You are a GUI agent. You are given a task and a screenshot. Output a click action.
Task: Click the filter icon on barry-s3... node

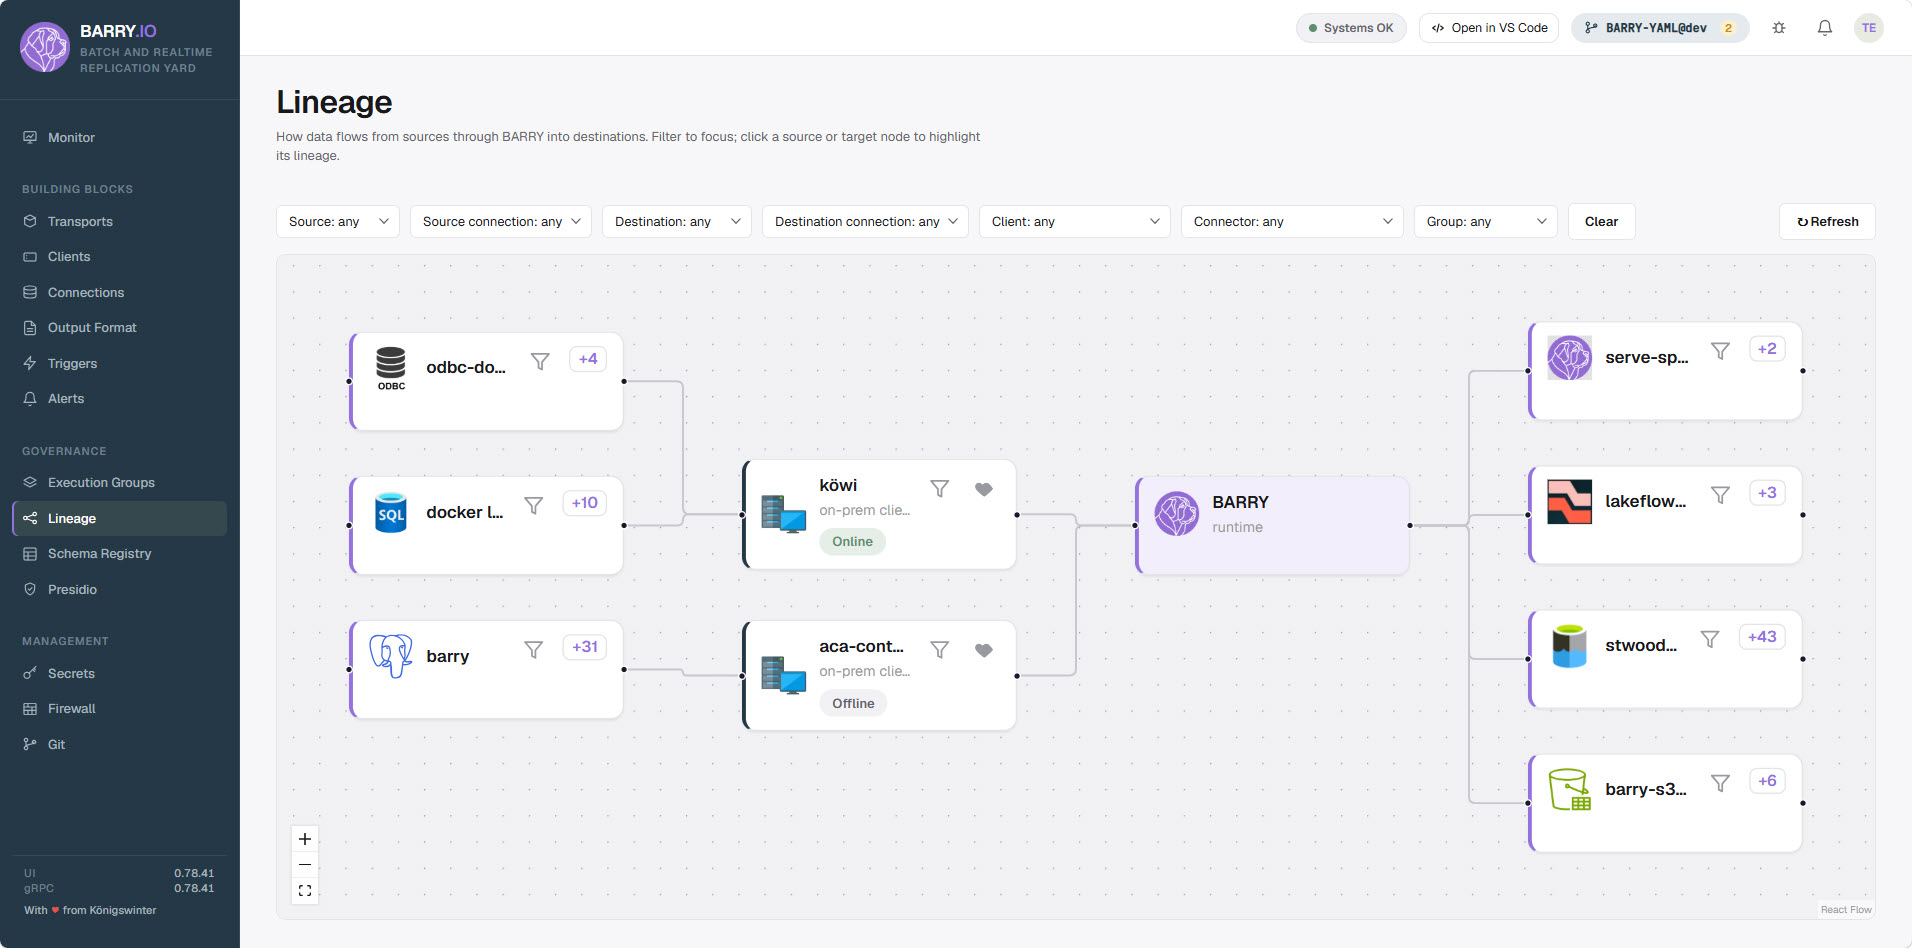coord(1720,783)
